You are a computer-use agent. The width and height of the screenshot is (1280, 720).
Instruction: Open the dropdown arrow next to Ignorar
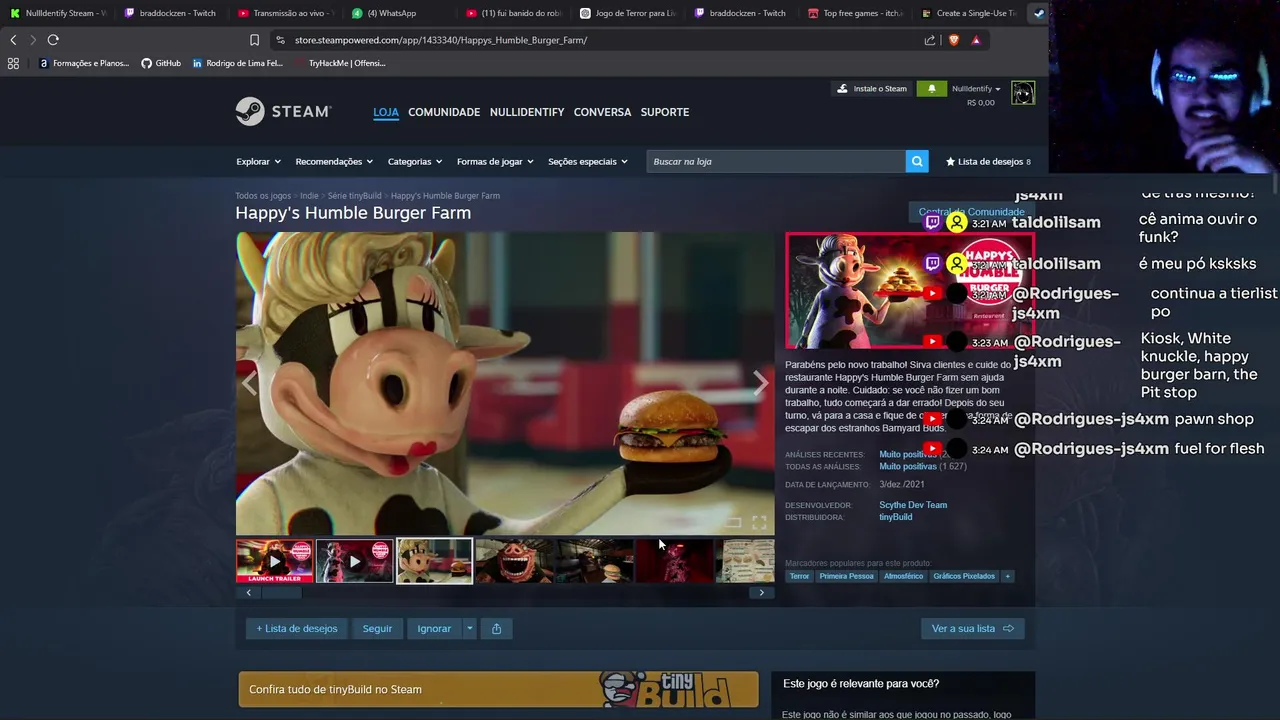(469, 628)
